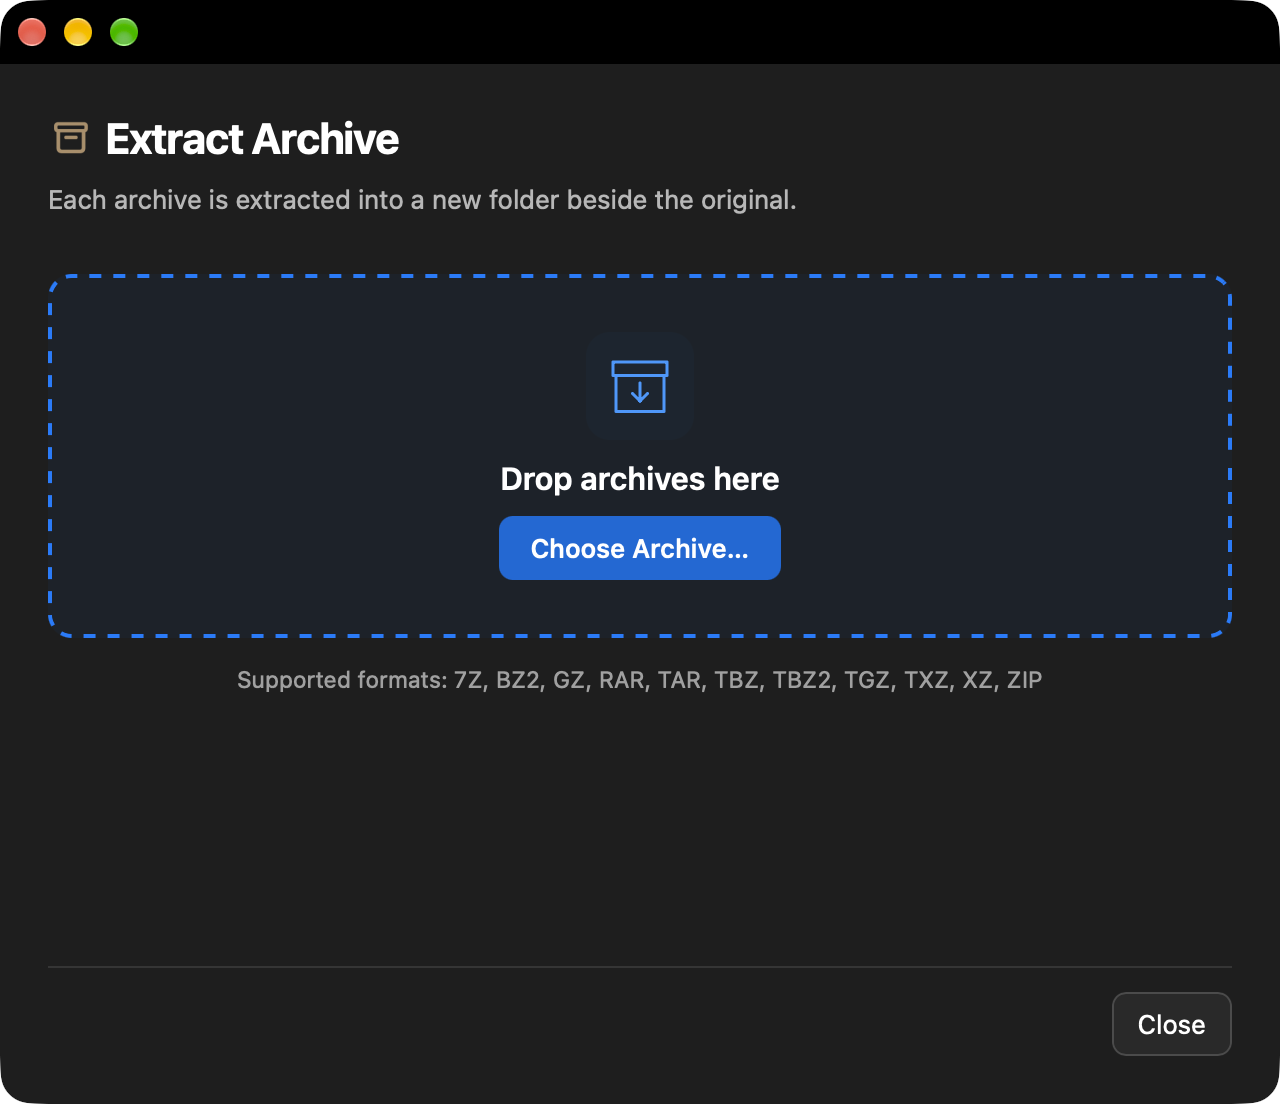Screen dimensions: 1280x1104
Task: Click the extraction description subtitle text
Action: (x=422, y=200)
